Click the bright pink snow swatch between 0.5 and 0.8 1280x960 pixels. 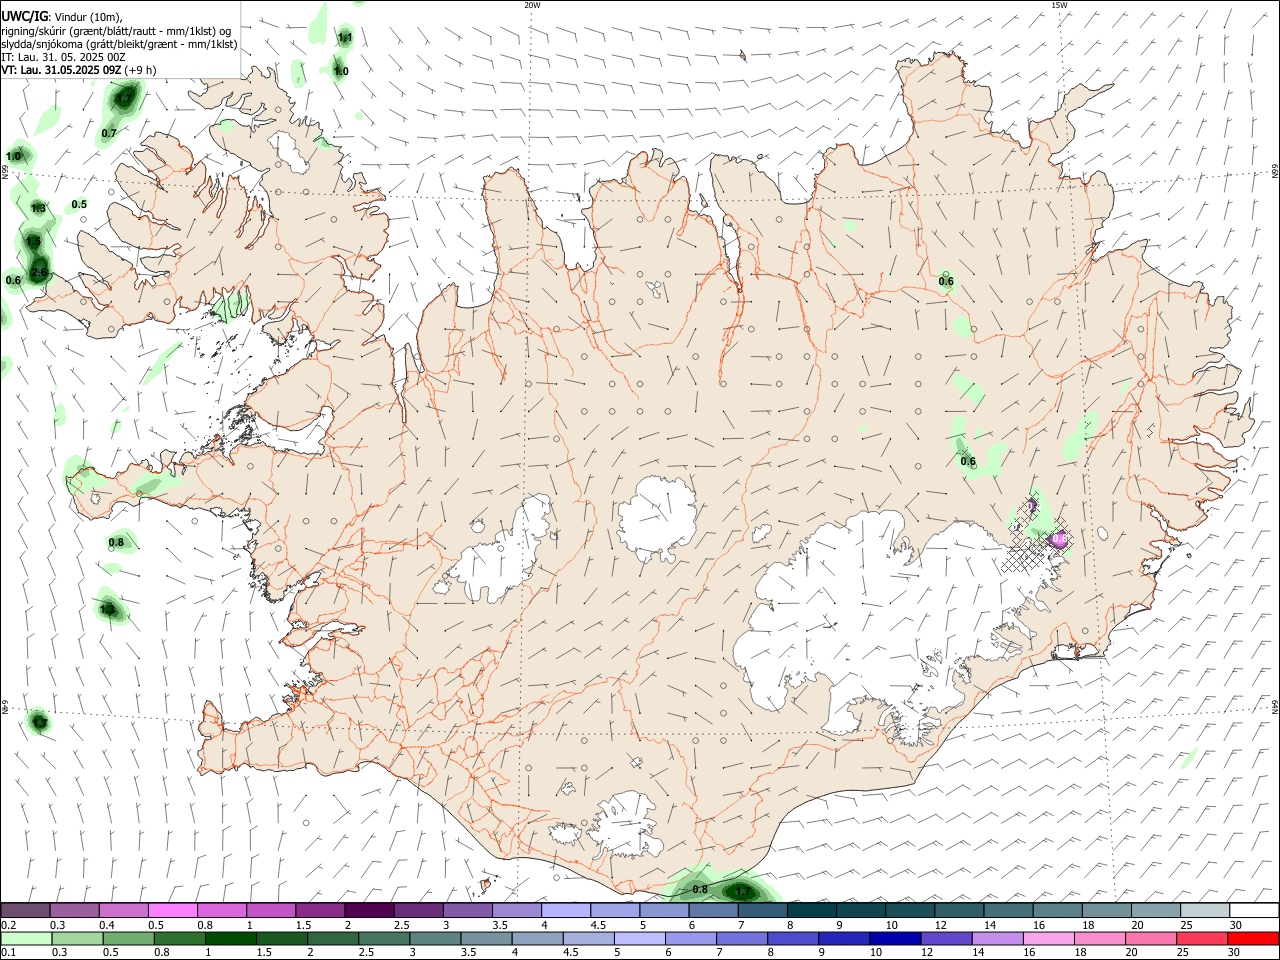(x=172, y=910)
